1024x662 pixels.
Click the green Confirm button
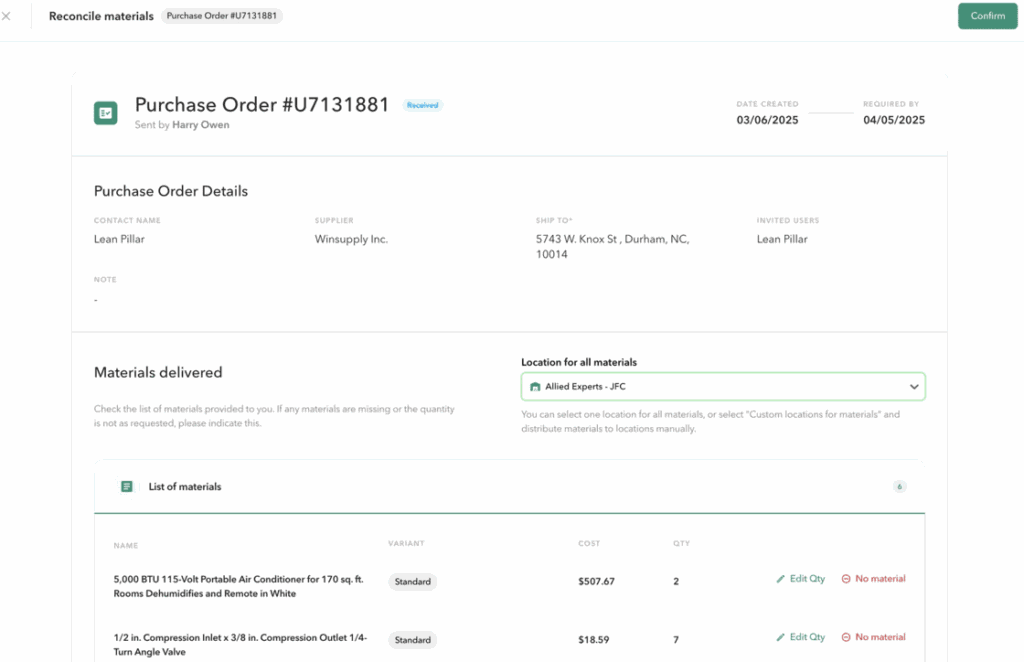click(987, 16)
